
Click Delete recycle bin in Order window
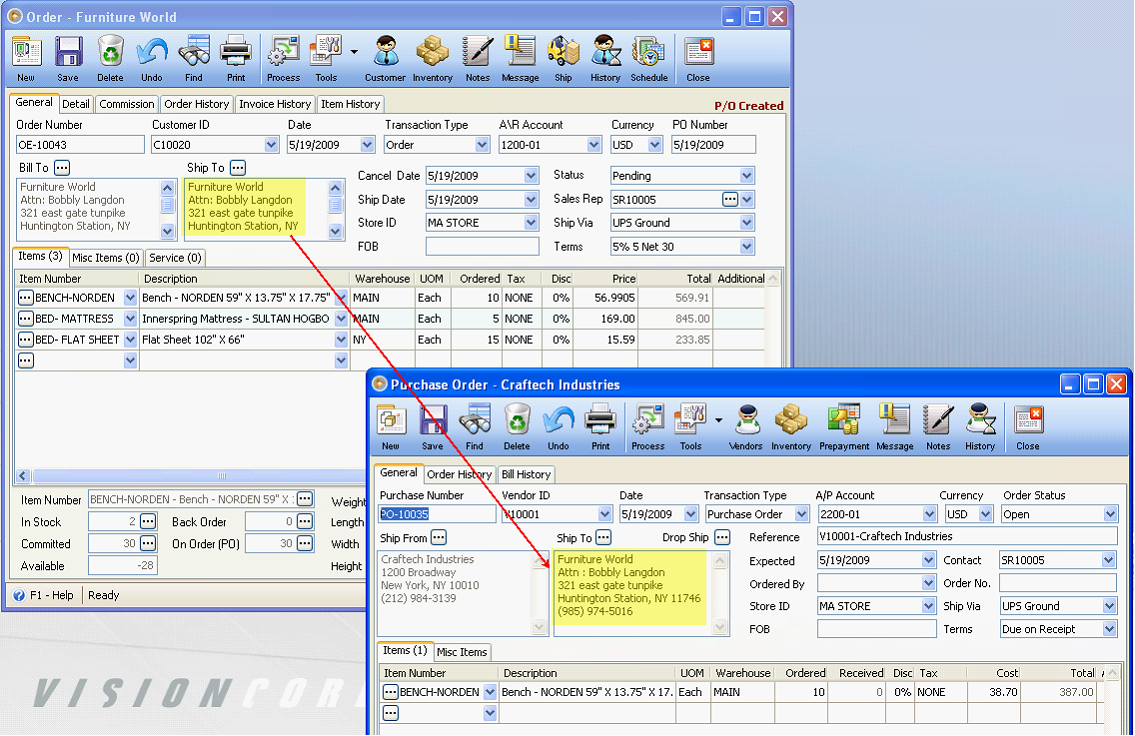pos(110,59)
